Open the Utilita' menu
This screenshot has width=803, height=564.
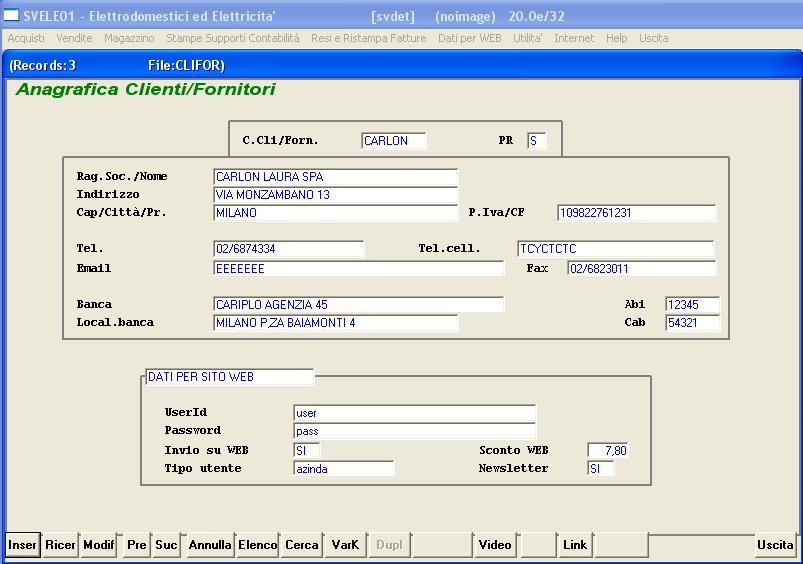(527, 38)
